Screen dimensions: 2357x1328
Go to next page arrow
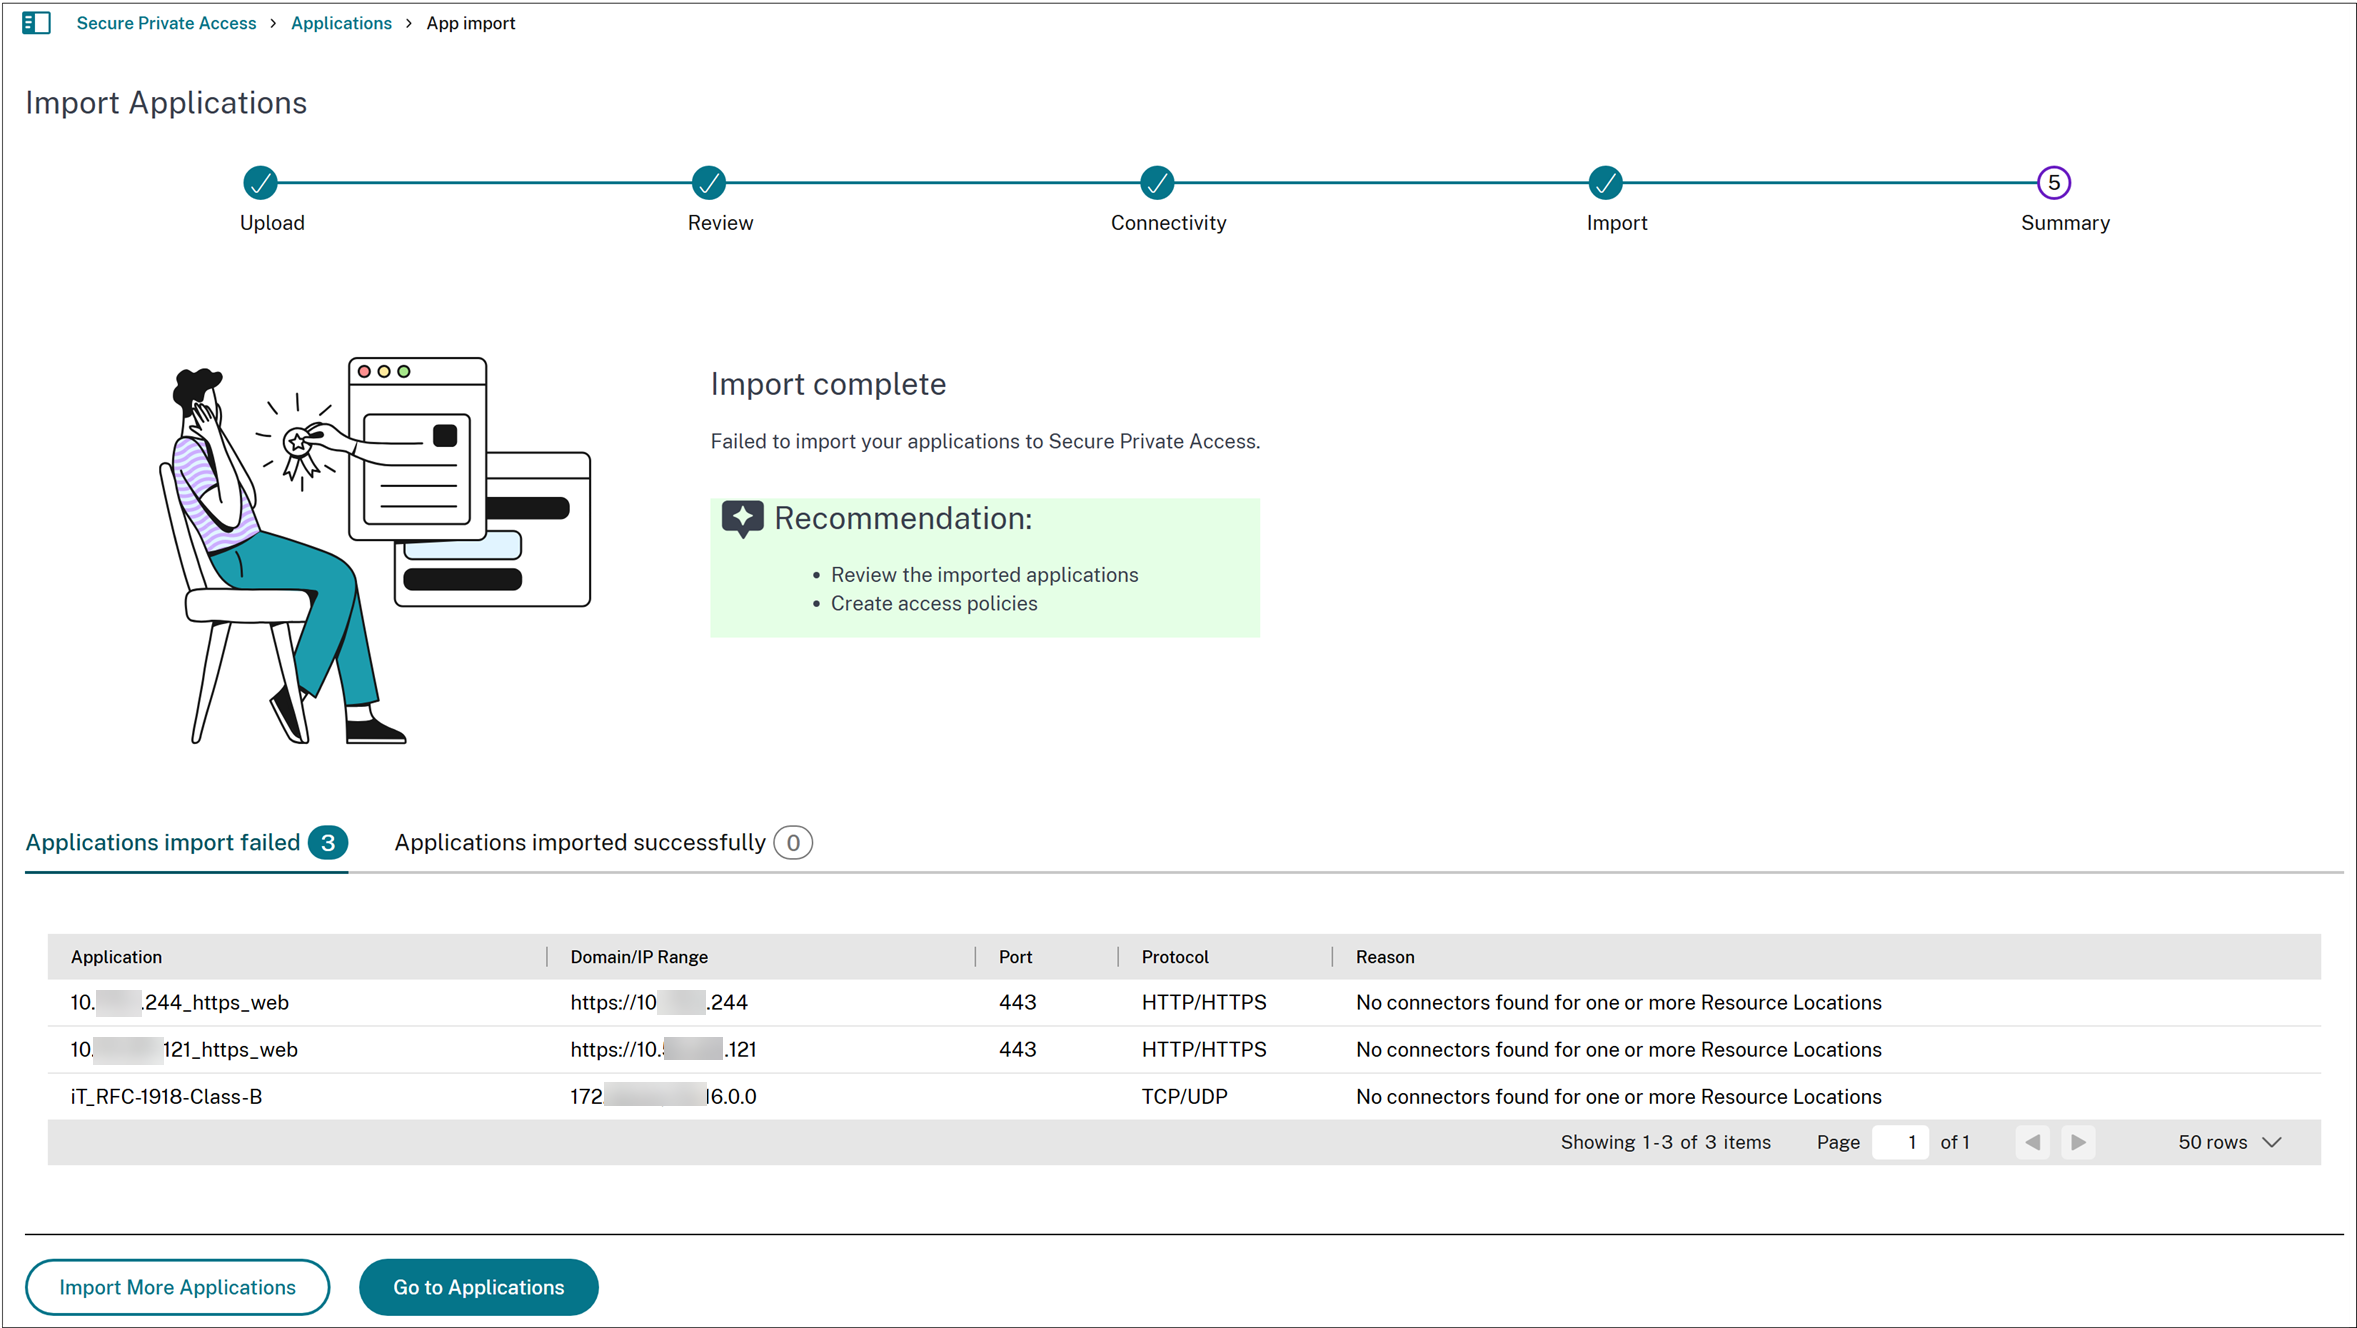[2078, 1142]
